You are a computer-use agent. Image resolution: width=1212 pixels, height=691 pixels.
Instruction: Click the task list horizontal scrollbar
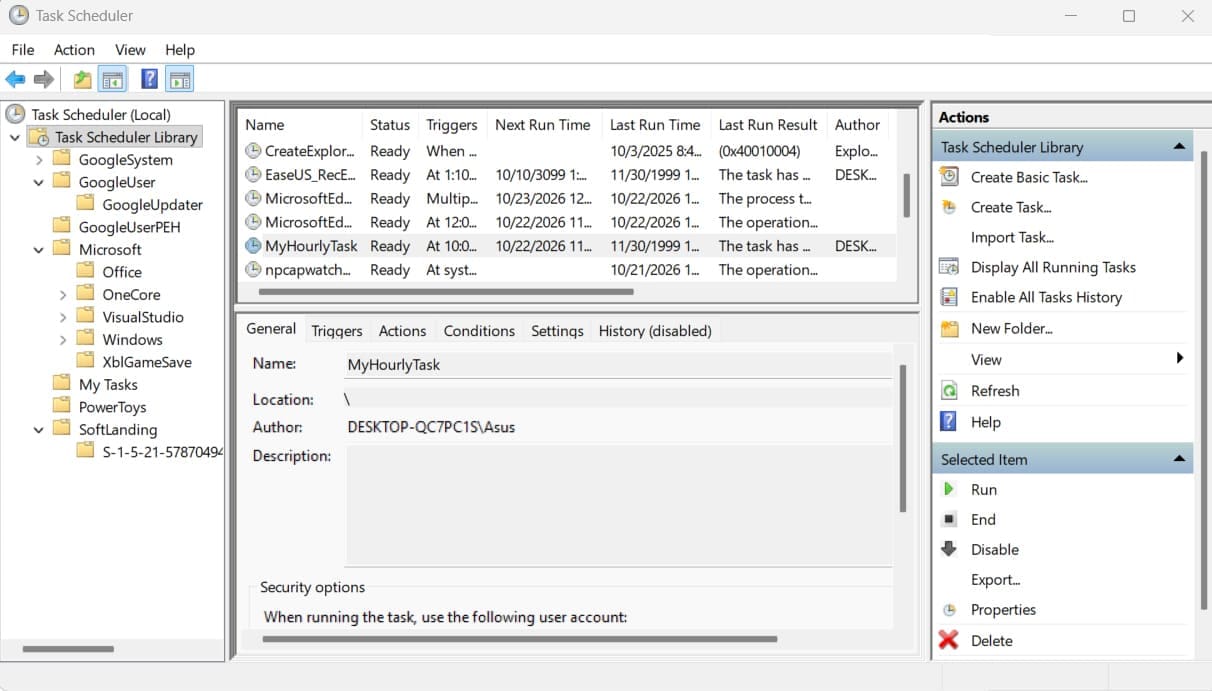click(446, 292)
